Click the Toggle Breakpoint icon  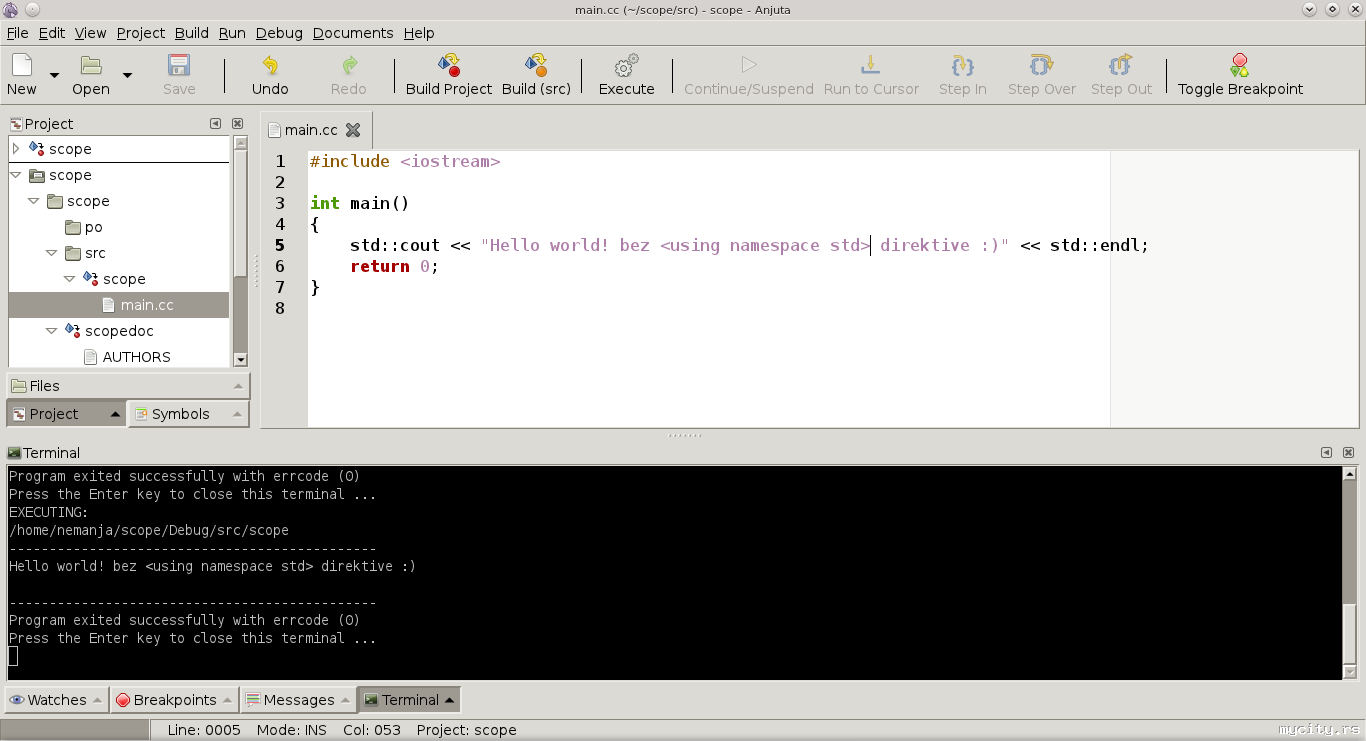click(1240, 66)
